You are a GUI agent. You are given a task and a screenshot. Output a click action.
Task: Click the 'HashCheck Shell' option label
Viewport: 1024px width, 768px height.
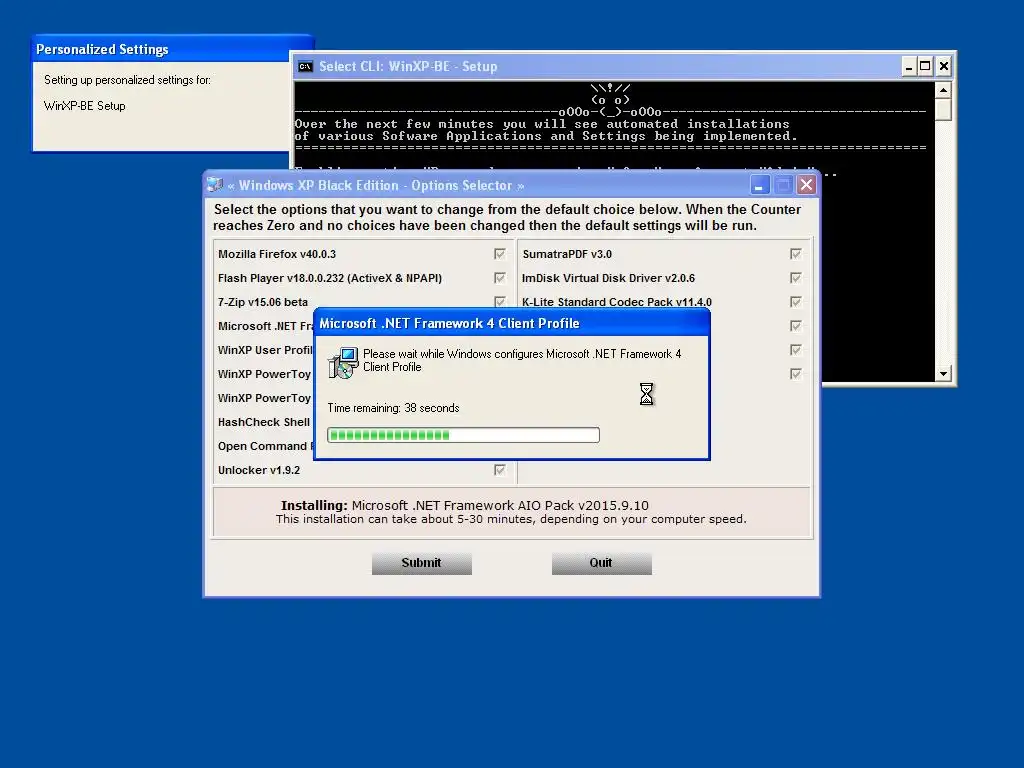[264, 422]
